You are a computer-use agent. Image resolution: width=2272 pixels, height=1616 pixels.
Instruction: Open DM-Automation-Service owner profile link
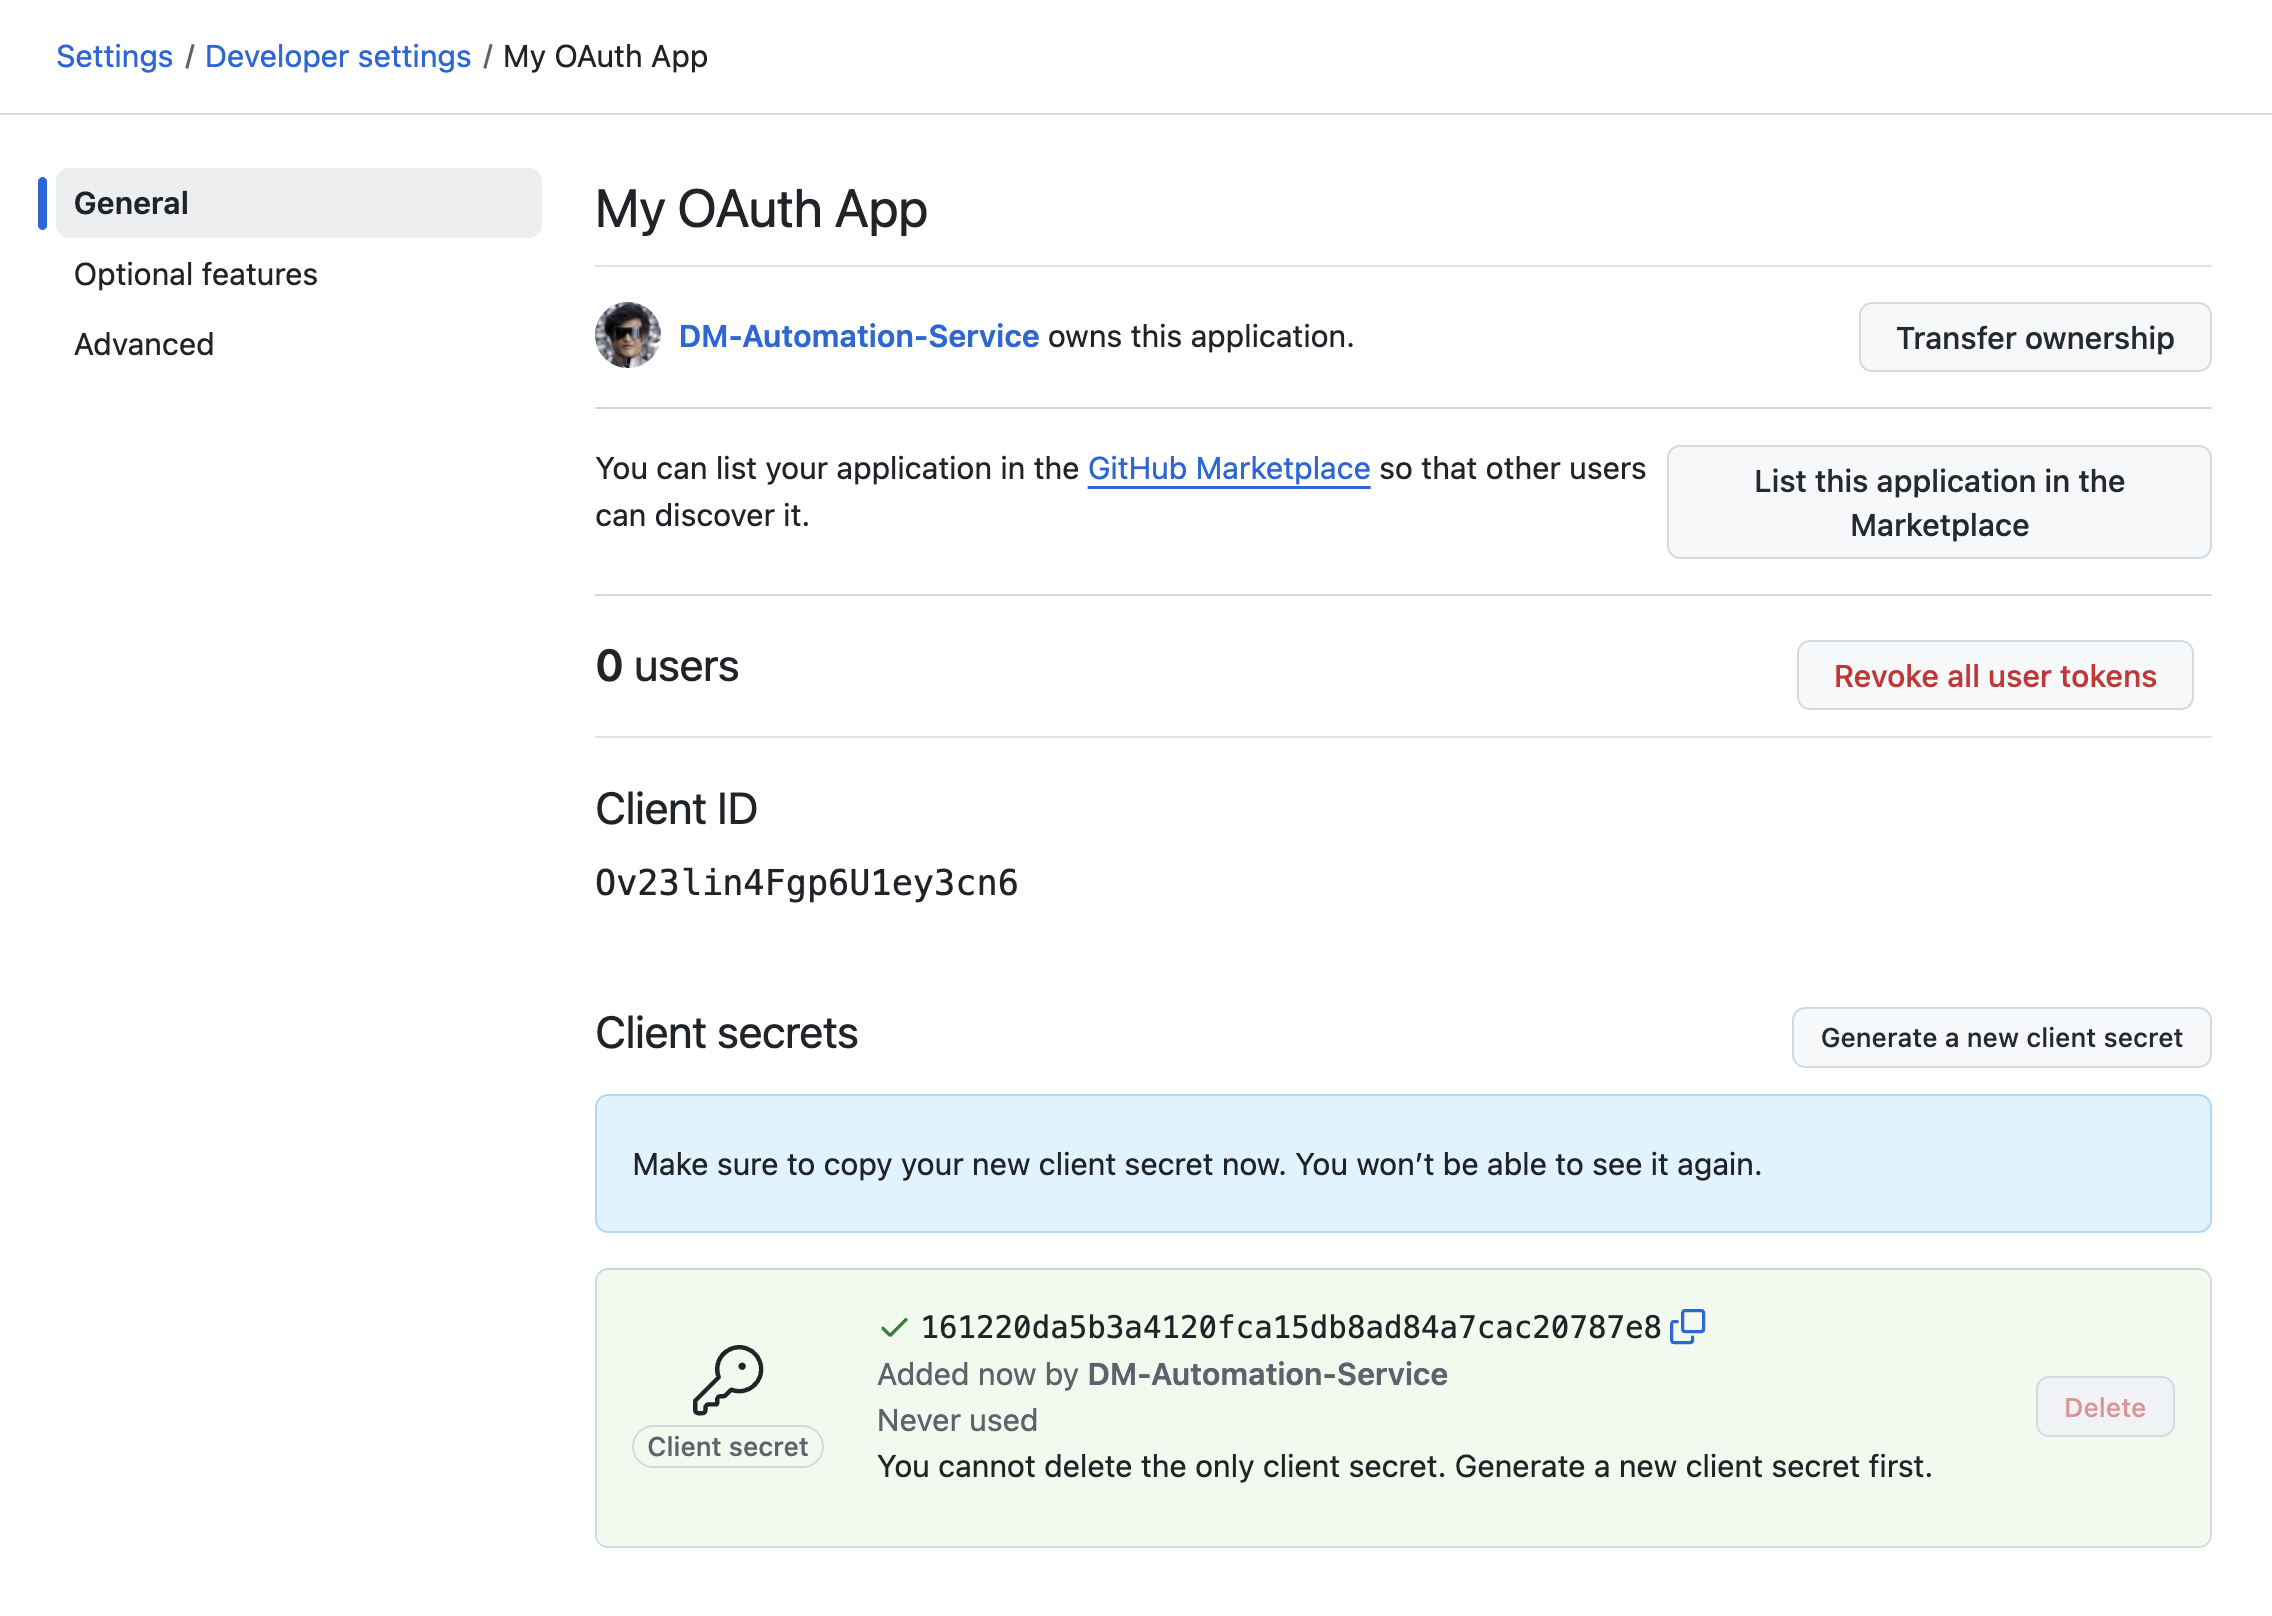pos(858,336)
